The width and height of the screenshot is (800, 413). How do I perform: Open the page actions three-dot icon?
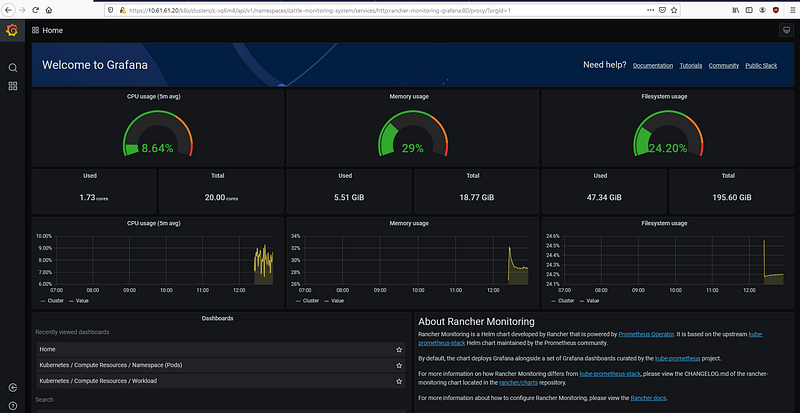pos(651,10)
